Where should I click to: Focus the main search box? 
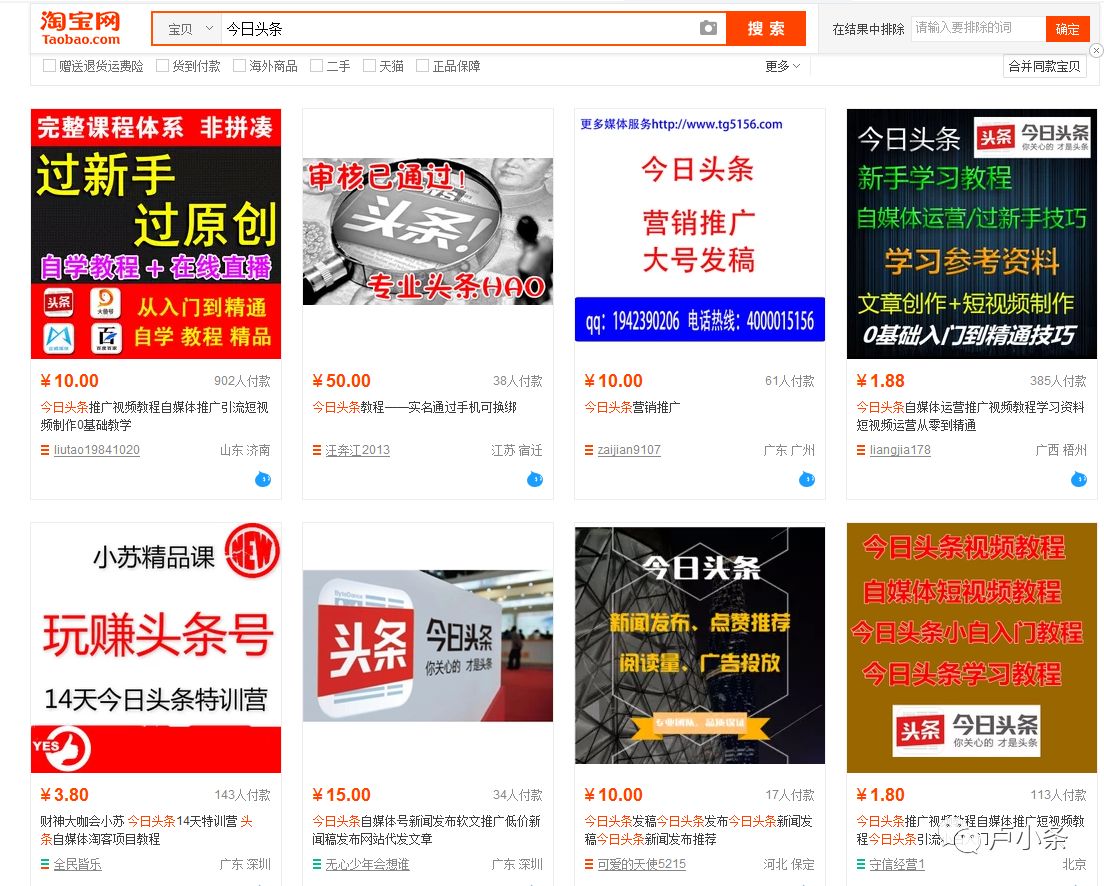tap(460, 29)
